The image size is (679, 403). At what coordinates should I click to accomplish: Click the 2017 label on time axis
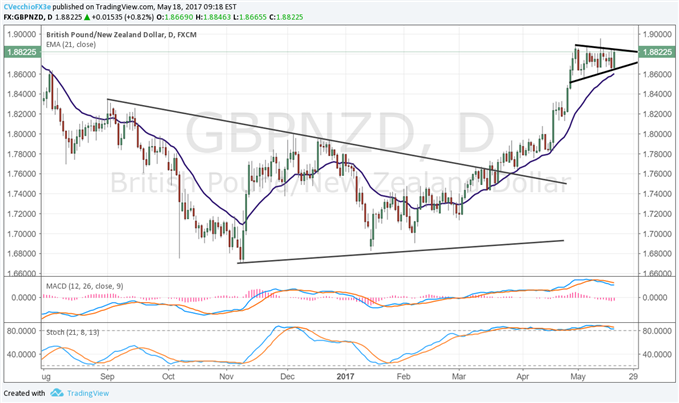345,377
